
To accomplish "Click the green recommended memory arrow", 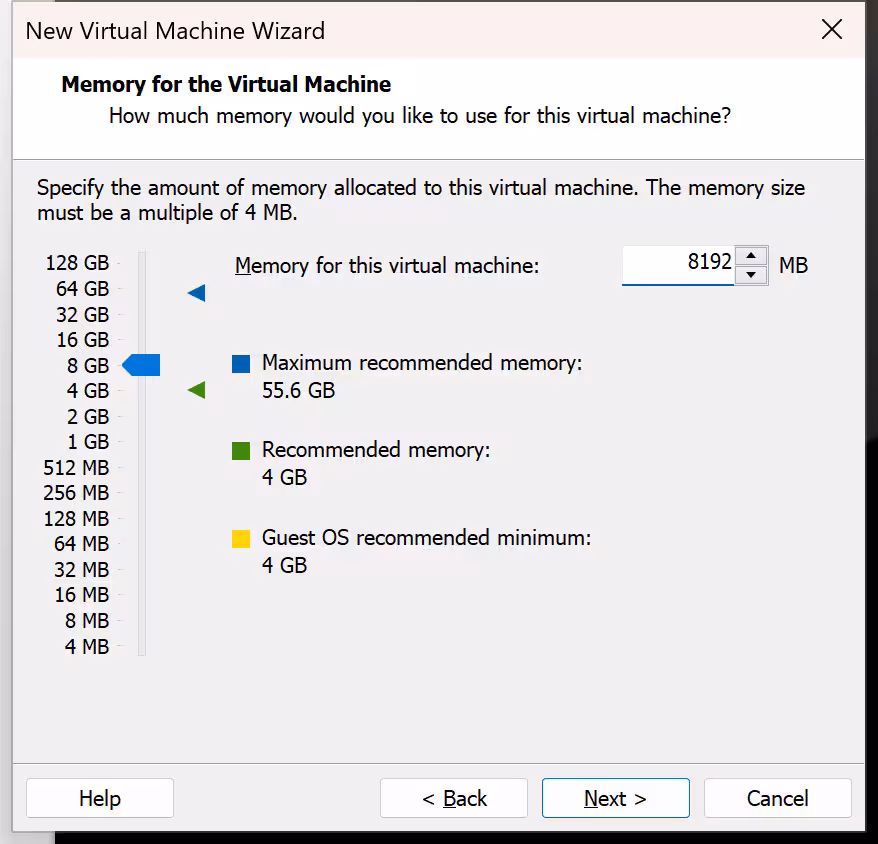I will click(x=197, y=390).
